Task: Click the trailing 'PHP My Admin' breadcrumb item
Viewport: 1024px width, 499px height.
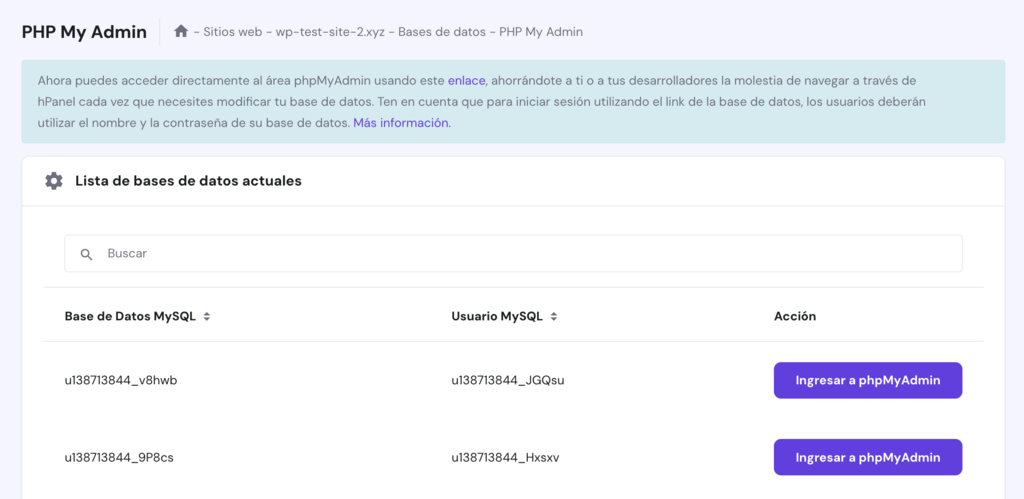Action: pos(541,31)
